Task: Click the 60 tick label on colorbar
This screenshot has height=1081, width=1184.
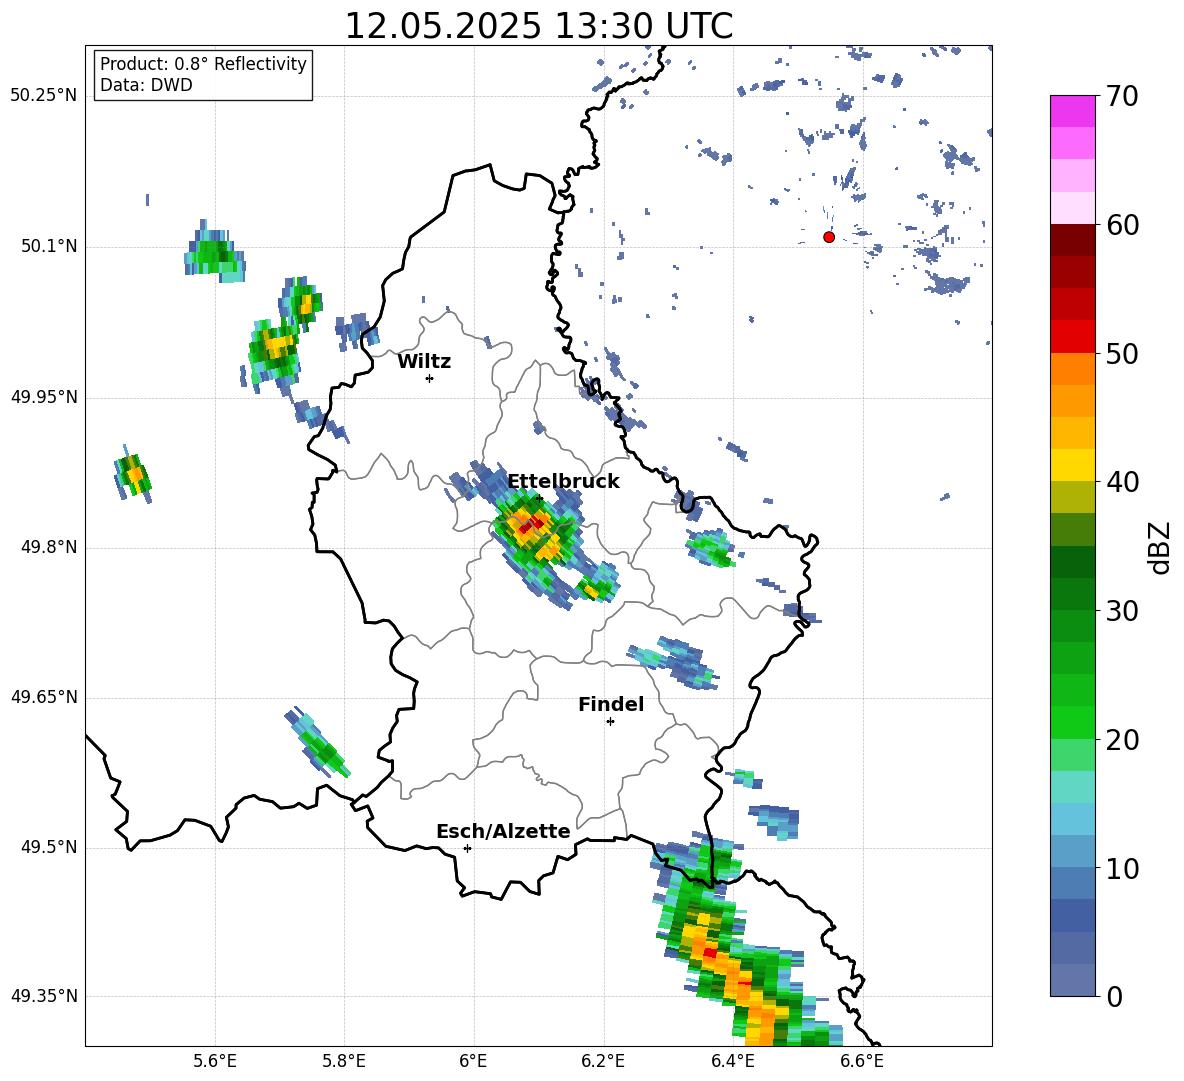Action: tap(1122, 225)
